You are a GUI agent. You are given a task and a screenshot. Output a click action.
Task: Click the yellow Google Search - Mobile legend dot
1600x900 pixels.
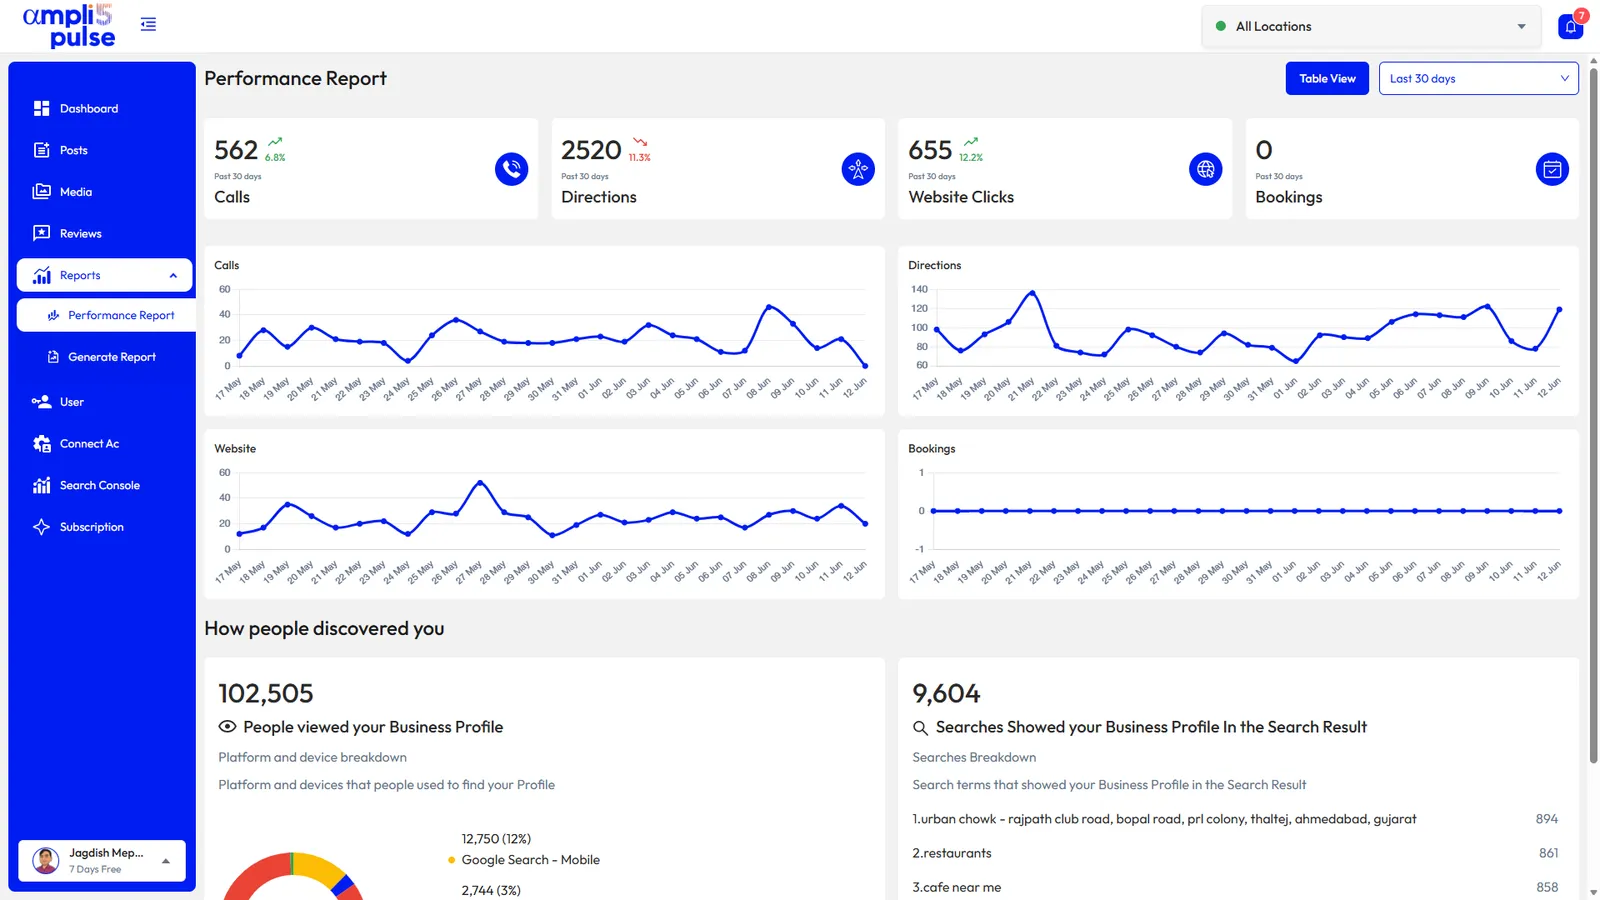[452, 860]
